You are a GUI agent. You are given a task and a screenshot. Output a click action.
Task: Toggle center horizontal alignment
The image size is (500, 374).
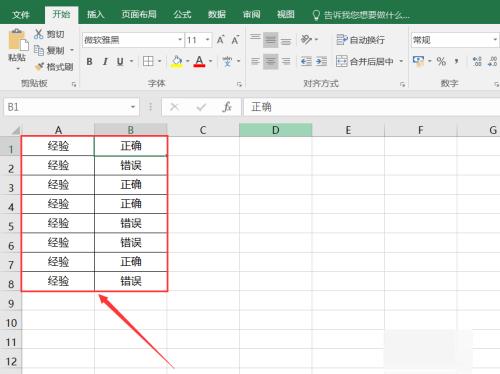[270, 61]
